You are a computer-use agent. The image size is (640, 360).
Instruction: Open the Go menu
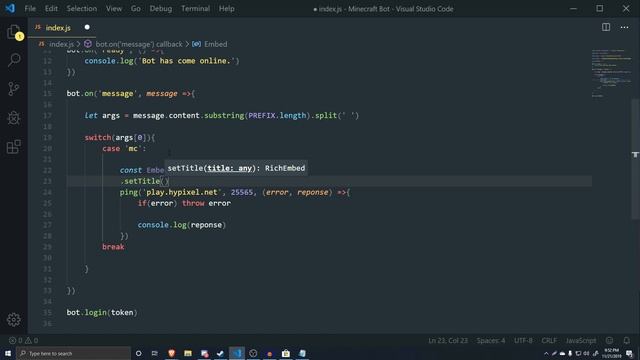pos(136,9)
